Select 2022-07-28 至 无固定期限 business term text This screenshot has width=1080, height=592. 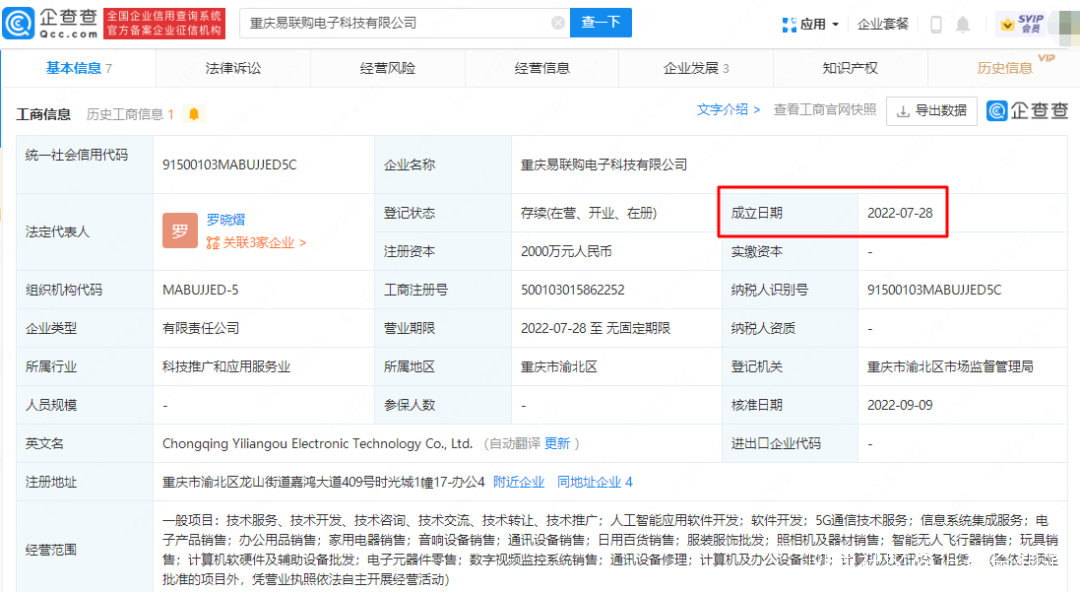596,328
